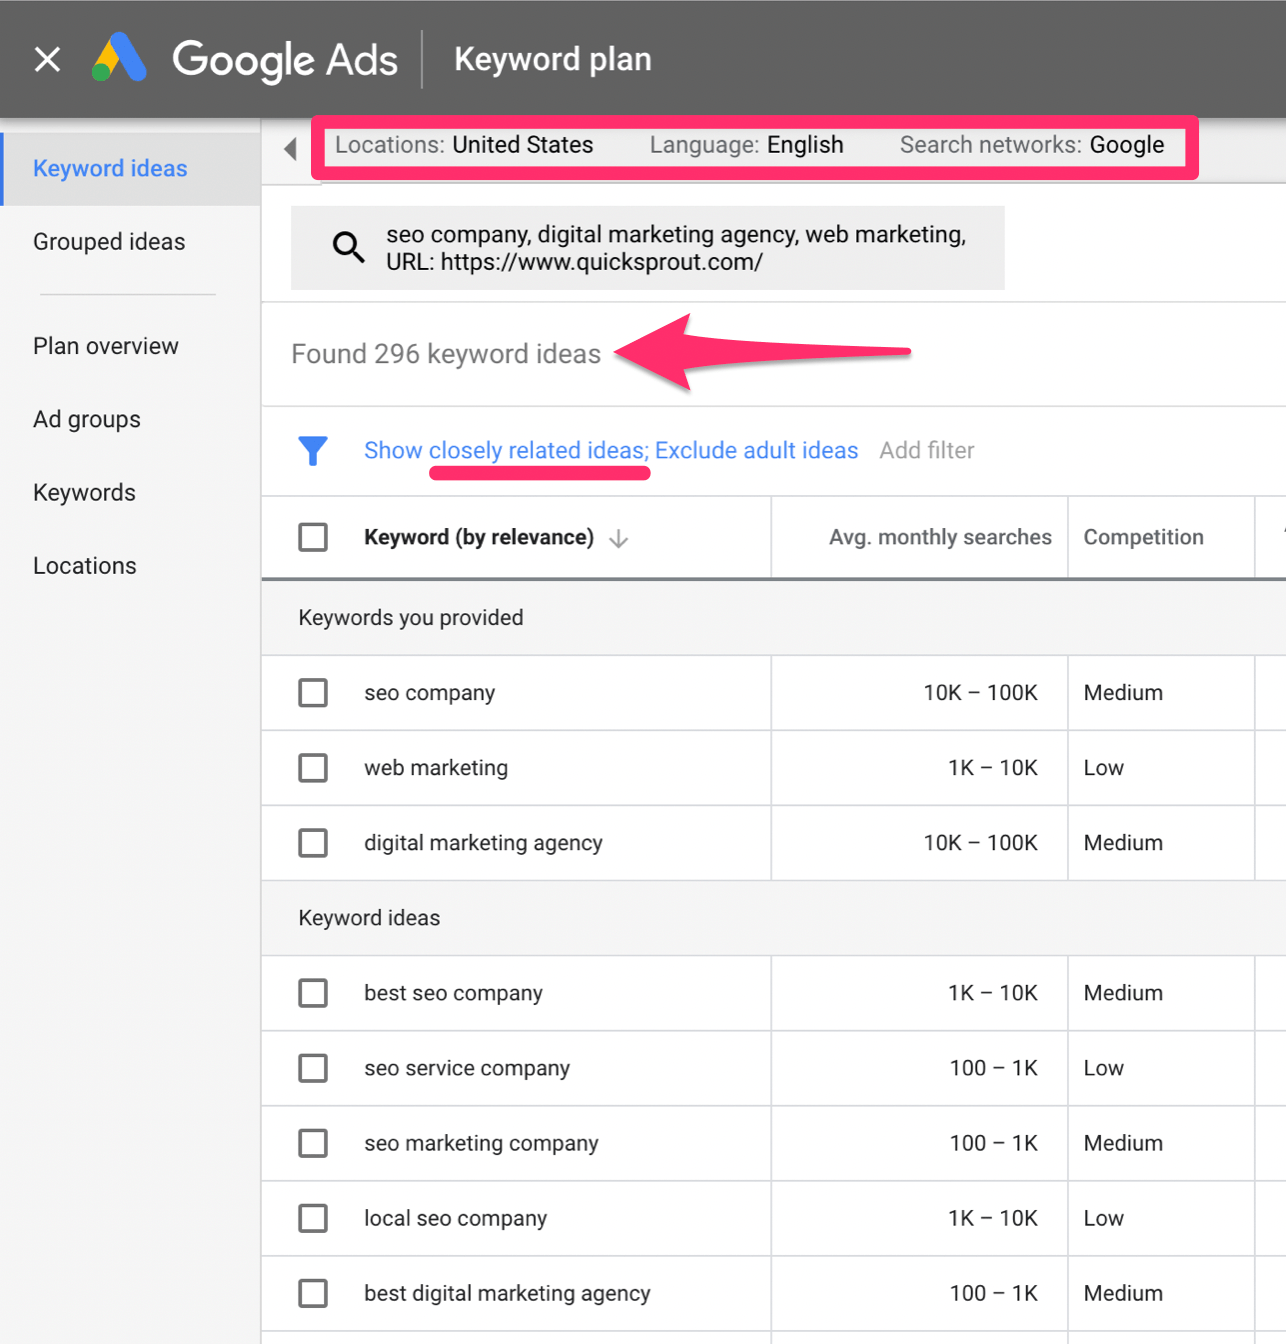The image size is (1286, 1344).
Task: Click the search magnifier icon
Action: (x=348, y=246)
